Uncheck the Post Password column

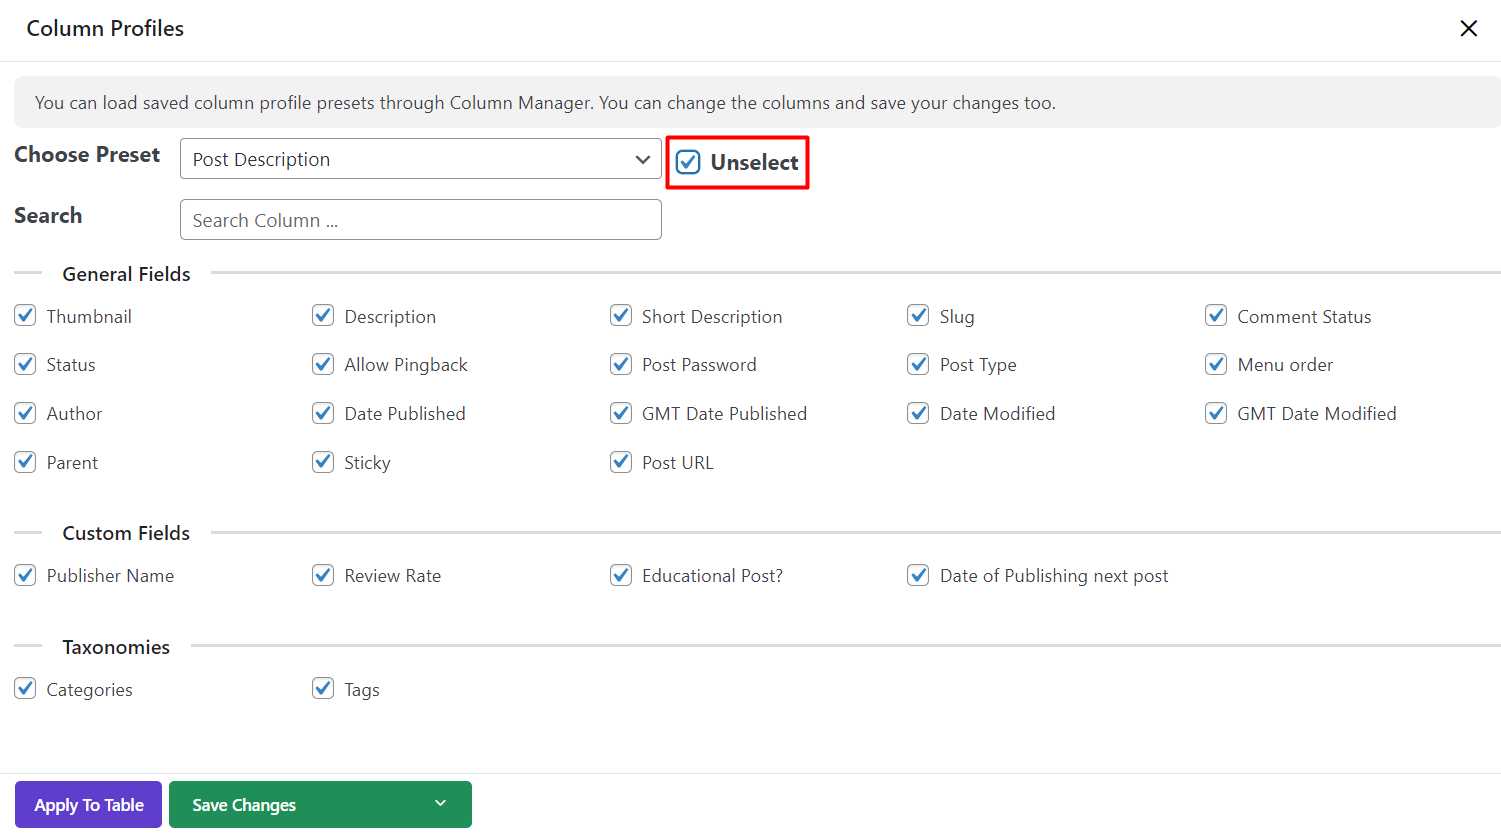coord(621,364)
